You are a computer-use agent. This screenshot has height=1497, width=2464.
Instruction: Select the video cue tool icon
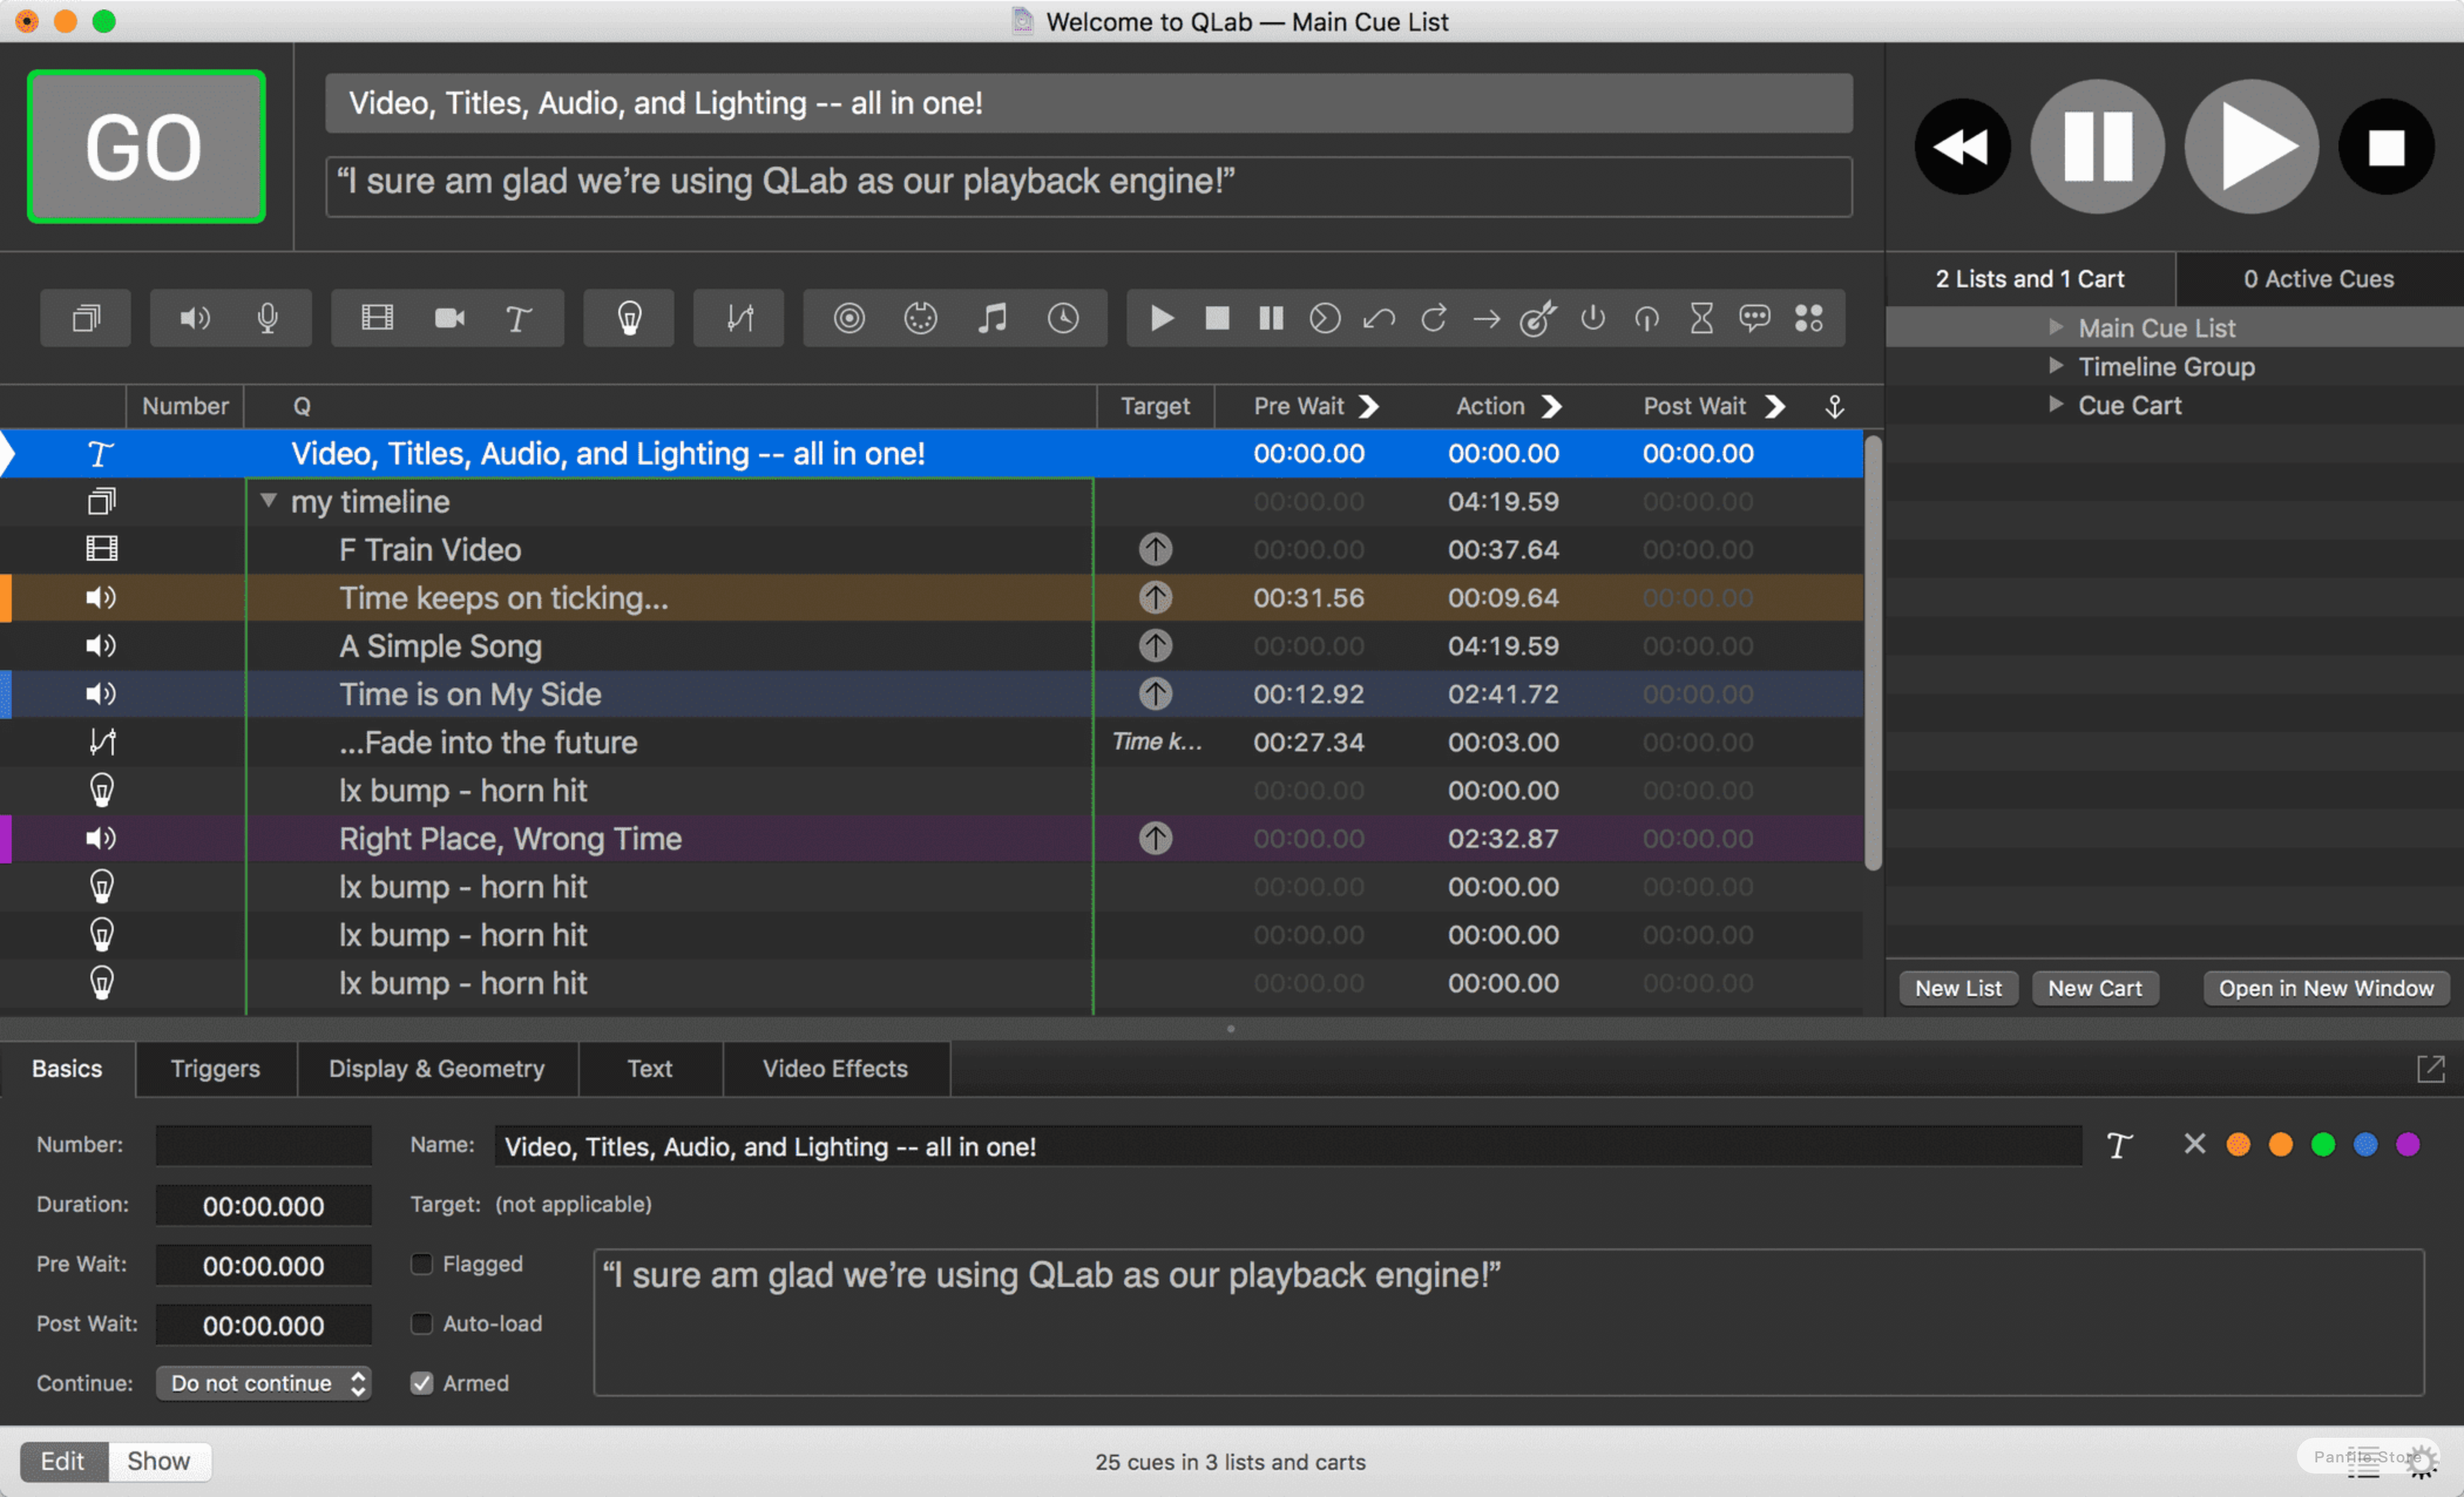click(377, 319)
